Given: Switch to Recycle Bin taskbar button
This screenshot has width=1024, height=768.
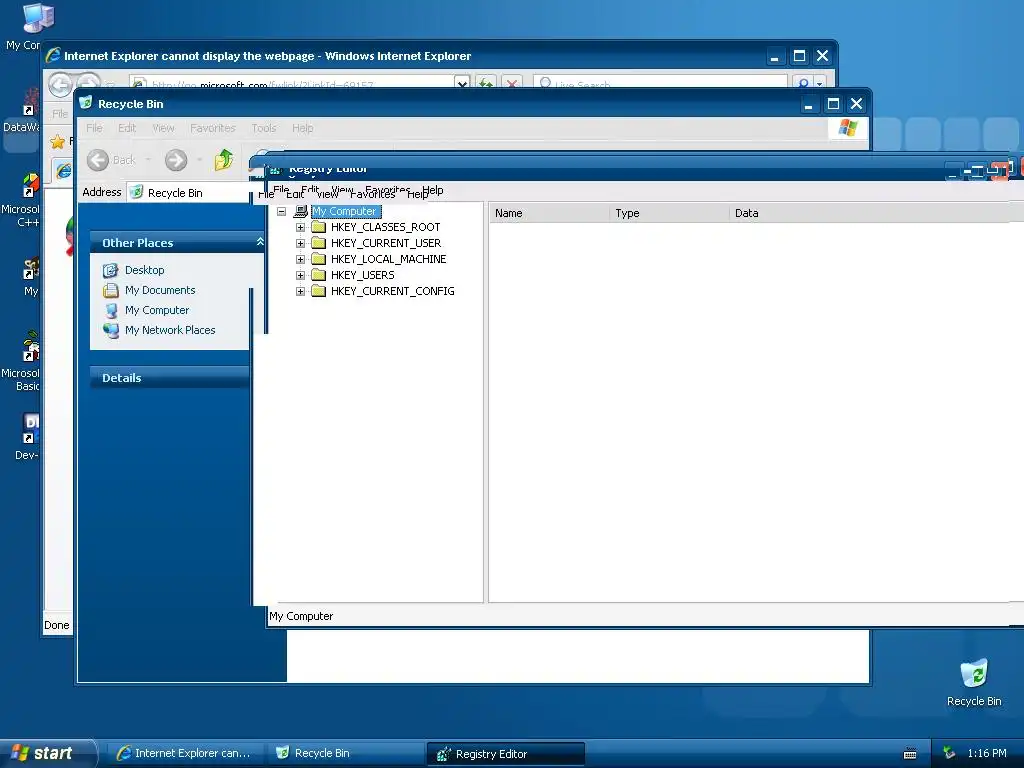Looking at the screenshot, I should click(345, 753).
